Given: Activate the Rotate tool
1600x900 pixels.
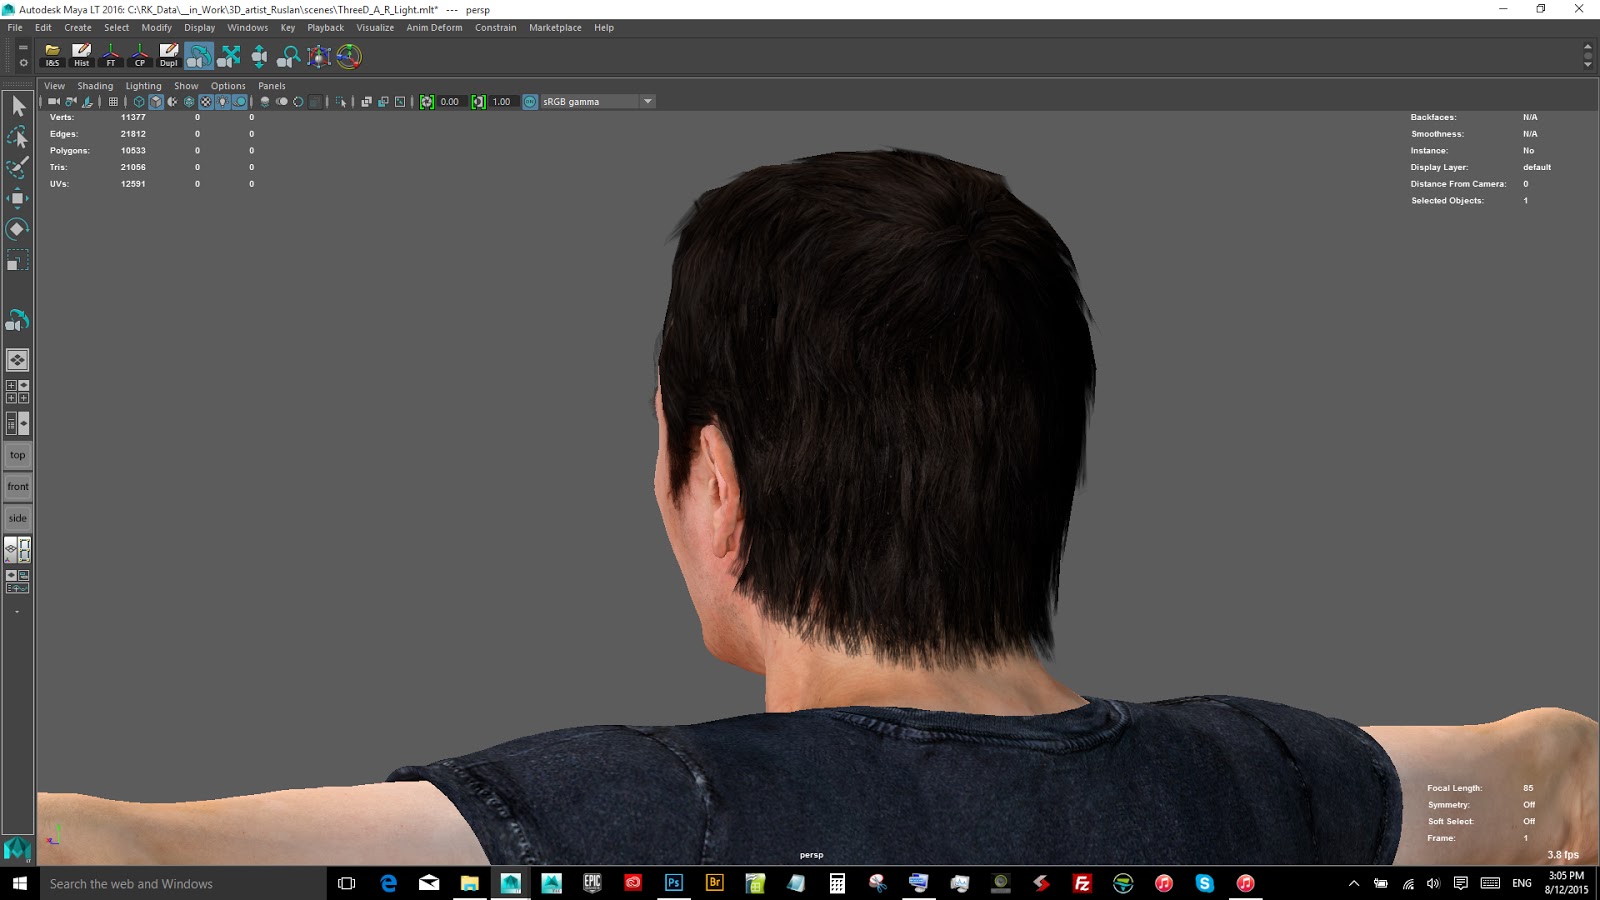Looking at the screenshot, I should click(x=18, y=228).
